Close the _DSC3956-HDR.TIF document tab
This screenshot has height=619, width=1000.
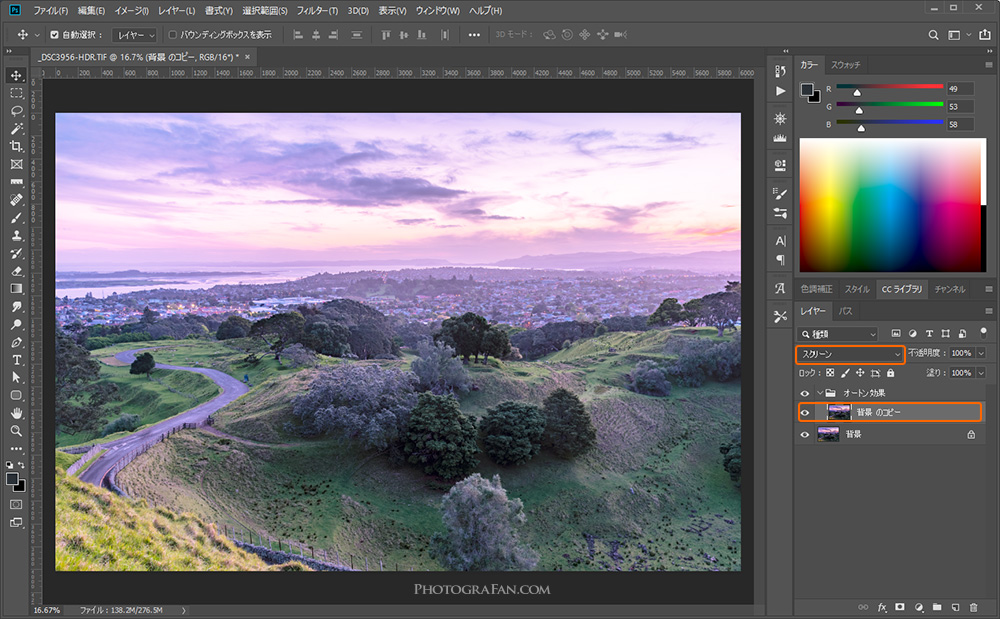tap(247, 57)
